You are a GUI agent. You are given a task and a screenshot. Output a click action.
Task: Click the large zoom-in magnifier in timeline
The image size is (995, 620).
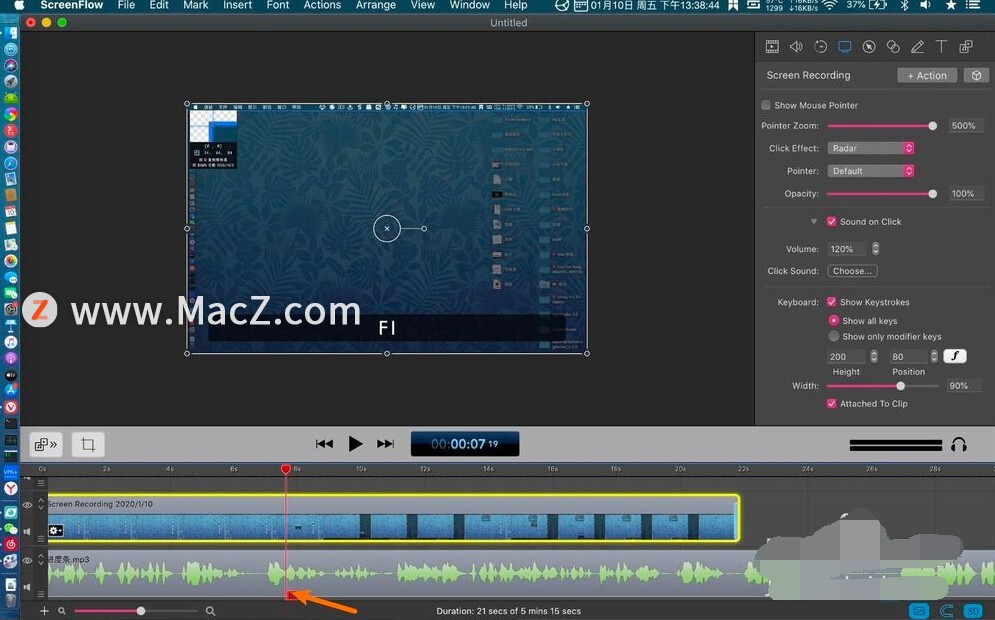[x=210, y=611]
